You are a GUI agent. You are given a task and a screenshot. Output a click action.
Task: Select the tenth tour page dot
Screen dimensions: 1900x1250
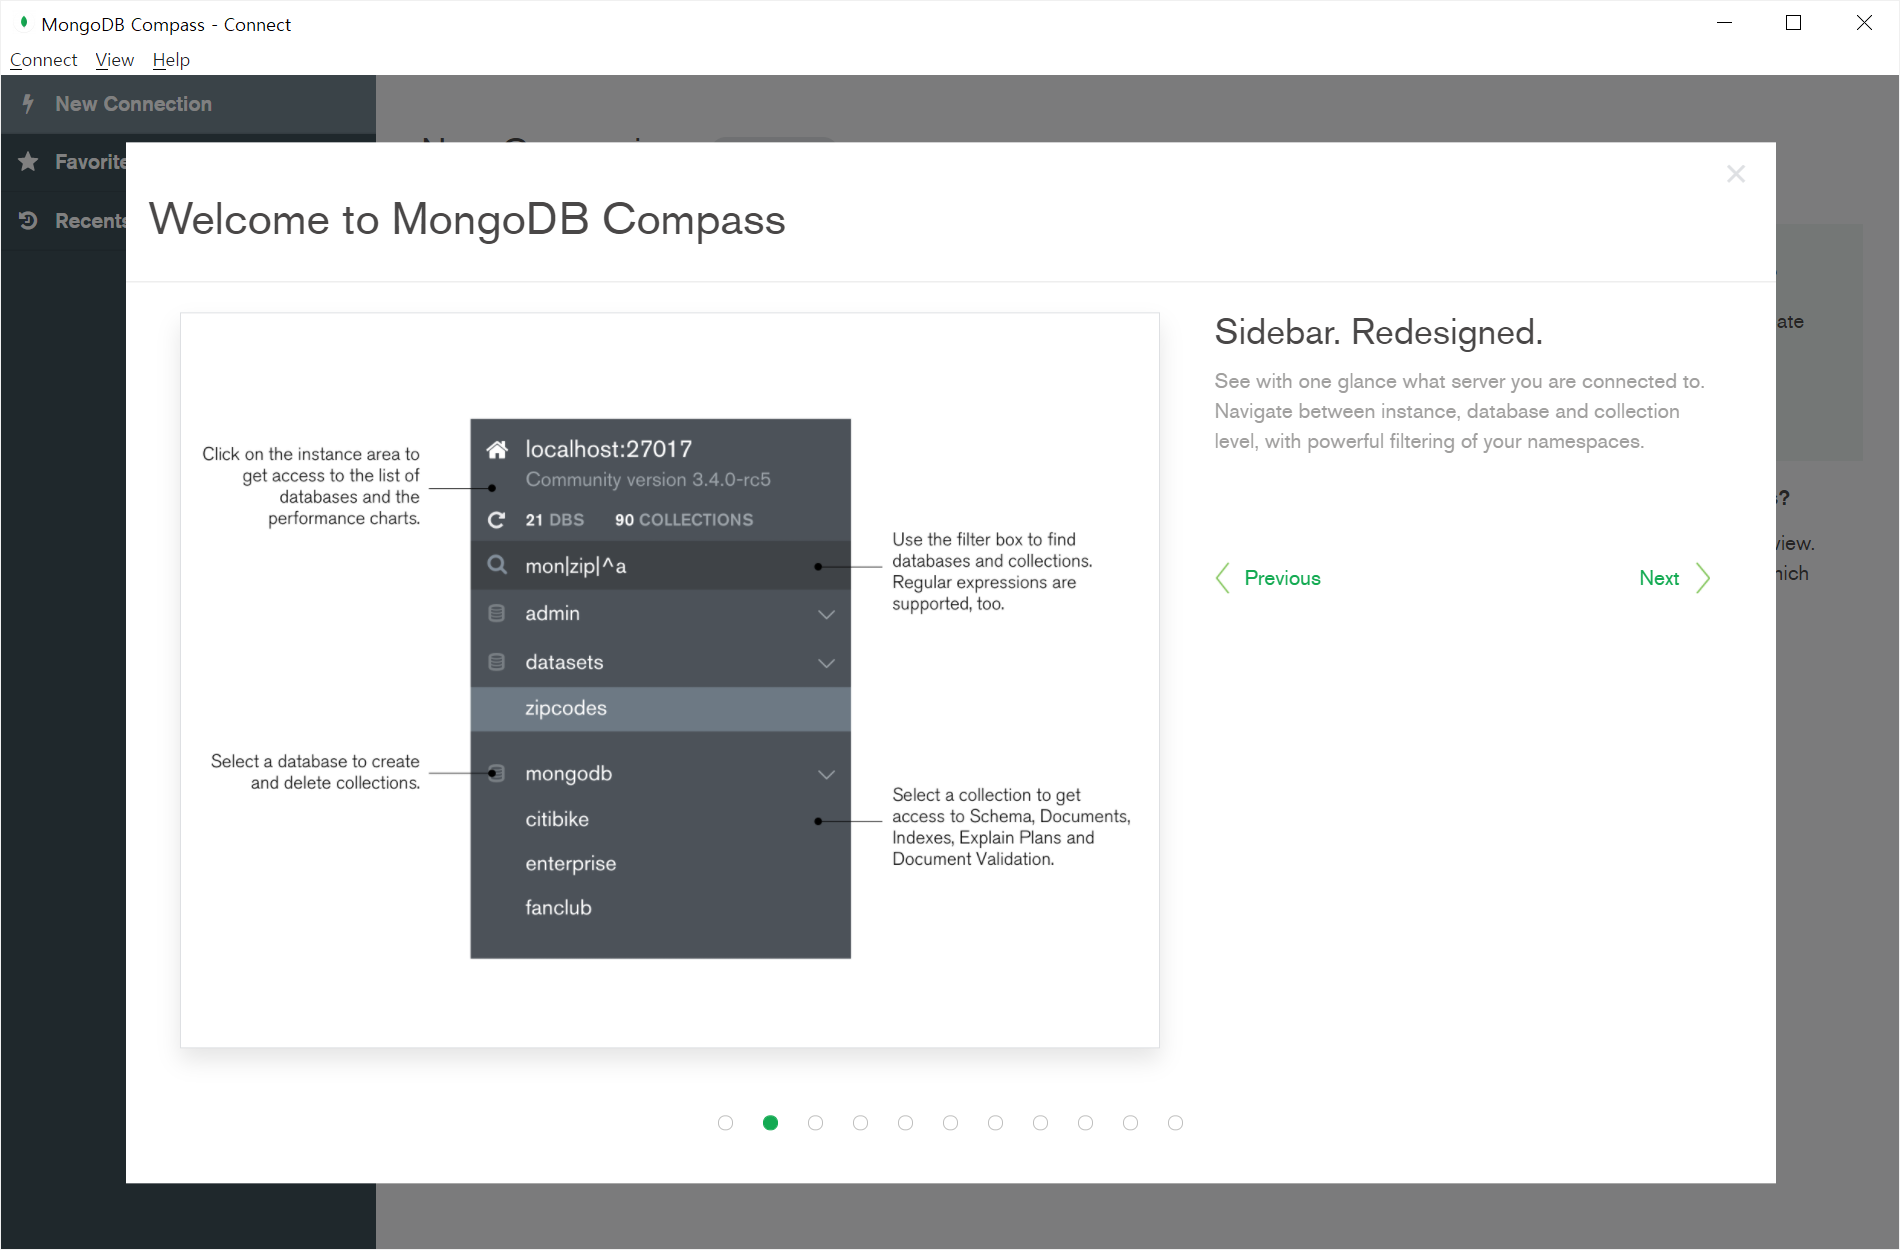pyautogui.click(x=1130, y=1123)
